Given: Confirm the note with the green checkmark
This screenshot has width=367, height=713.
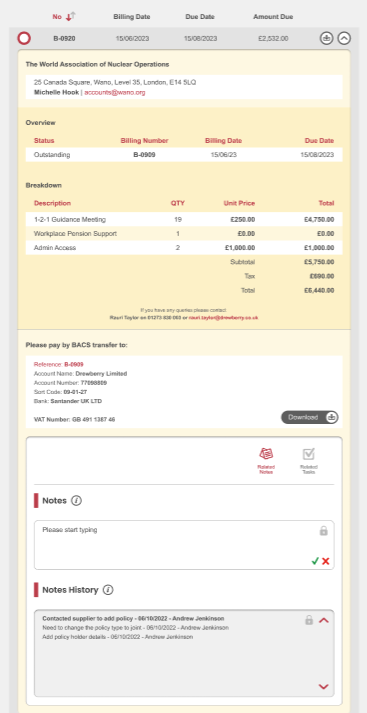Looking at the screenshot, I should pyautogui.click(x=315, y=561).
